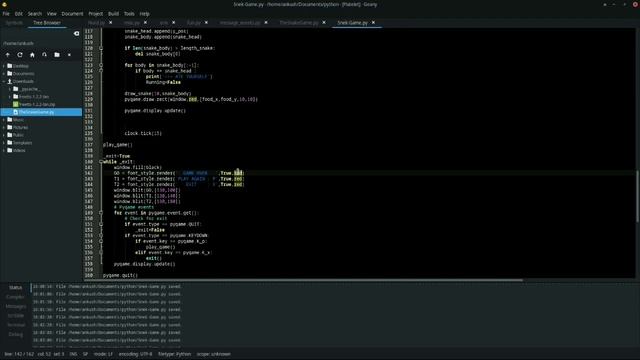
Task: Click the small x icon in browser toolbar
Action: coord(69,55)
